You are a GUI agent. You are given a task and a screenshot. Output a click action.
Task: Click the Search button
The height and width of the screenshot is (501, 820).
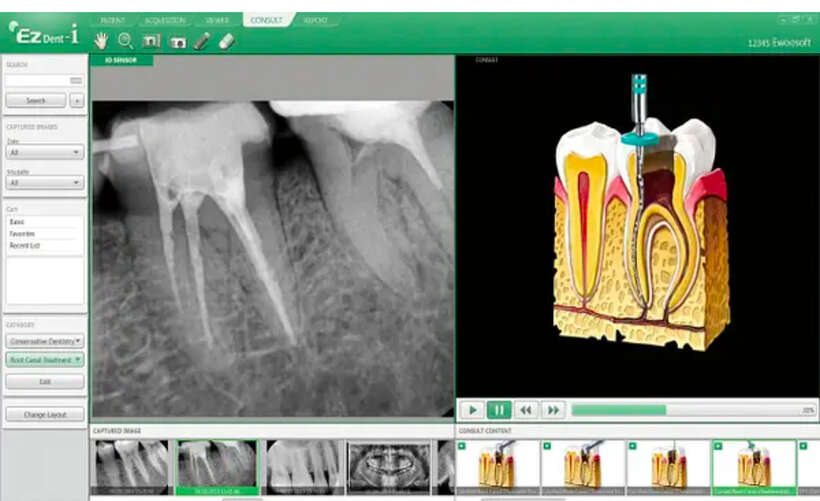[36, 101]
